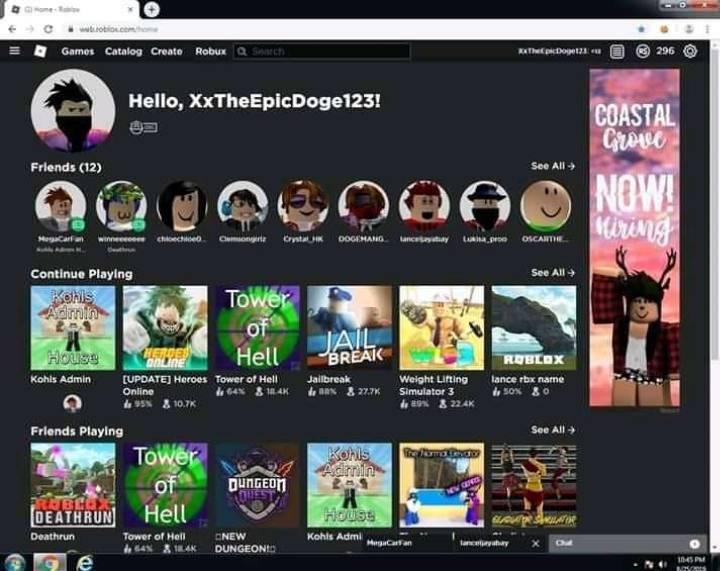Click See All for Friends
This screenshot has height=571, width=720.
tap(553, 166)
